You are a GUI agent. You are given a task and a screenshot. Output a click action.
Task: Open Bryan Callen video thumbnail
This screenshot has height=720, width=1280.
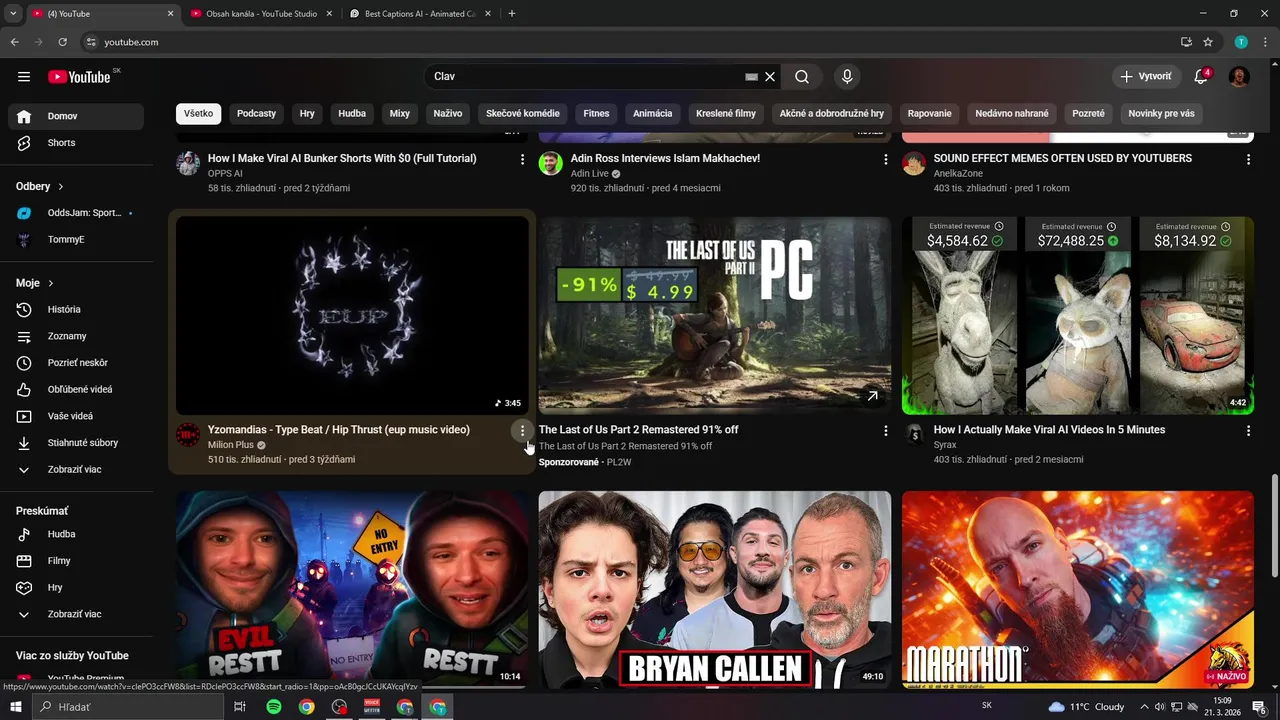(715, 589)
